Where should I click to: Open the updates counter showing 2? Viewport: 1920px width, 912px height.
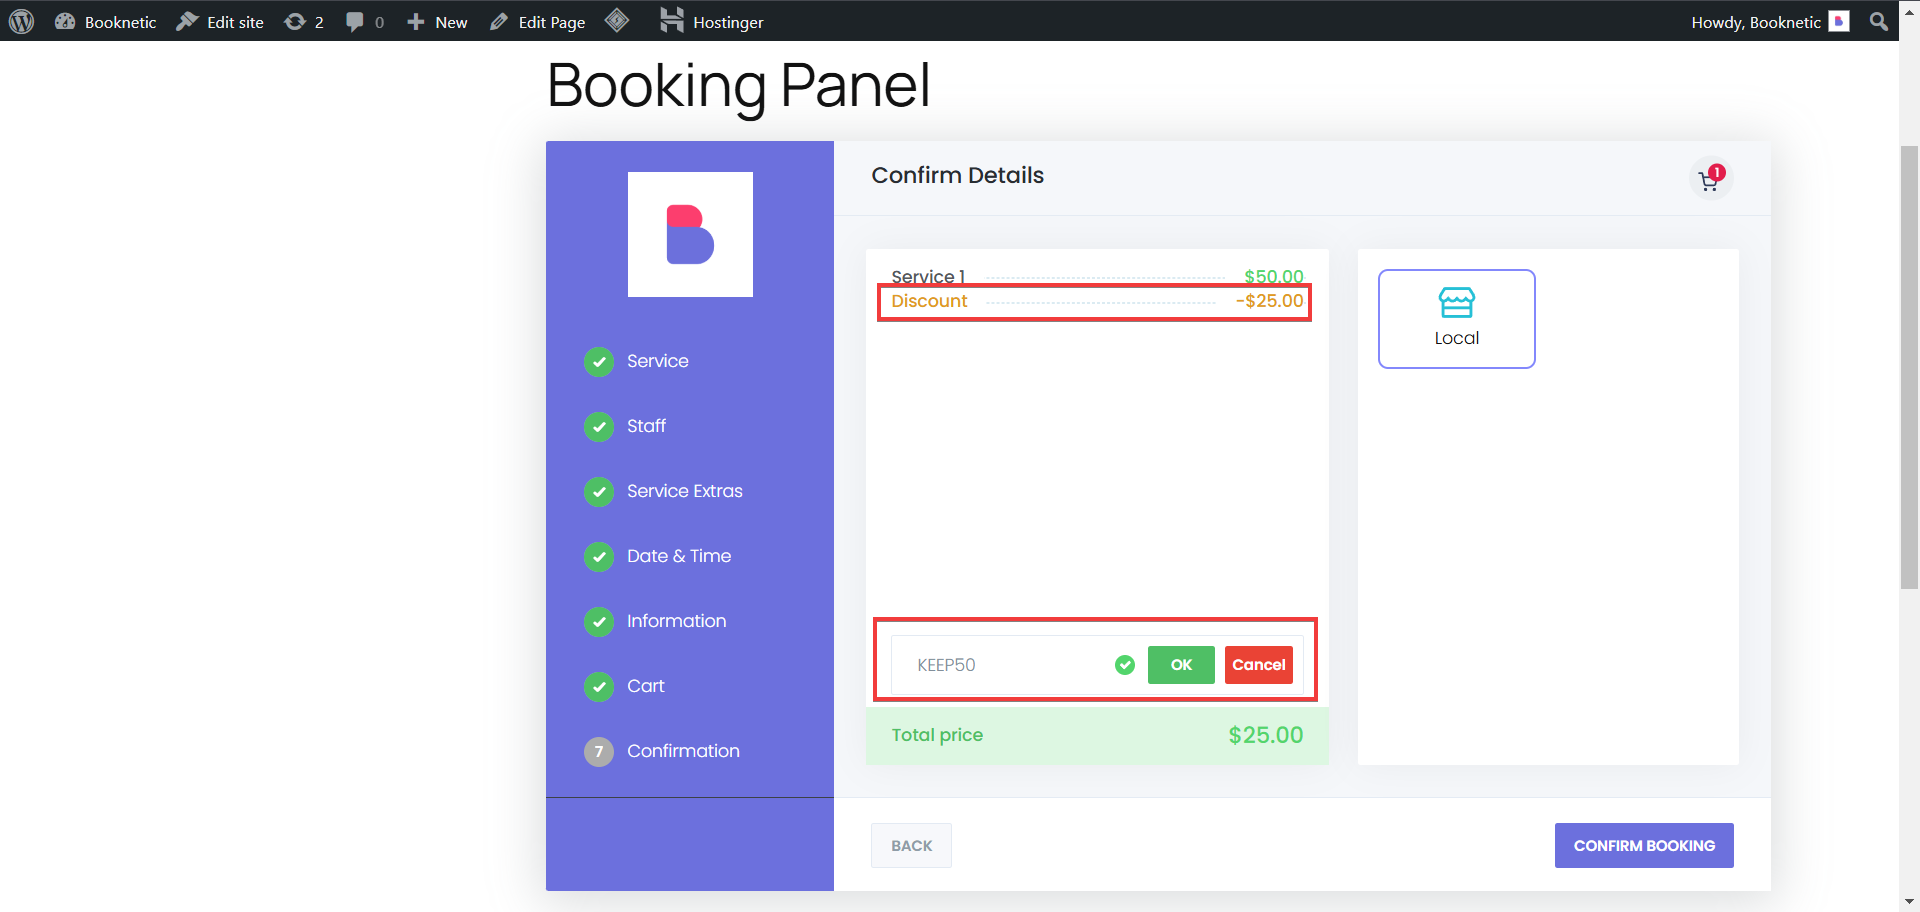click(304, 21)
